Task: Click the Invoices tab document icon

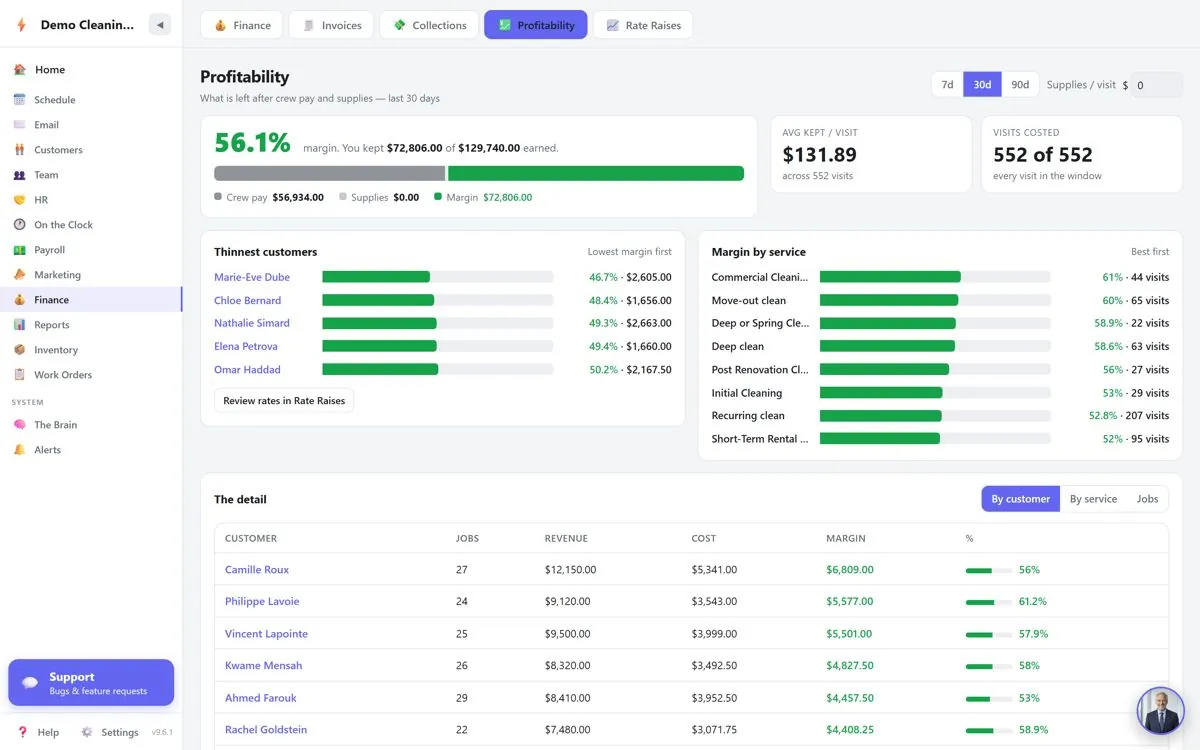Action: click(309, 25)
